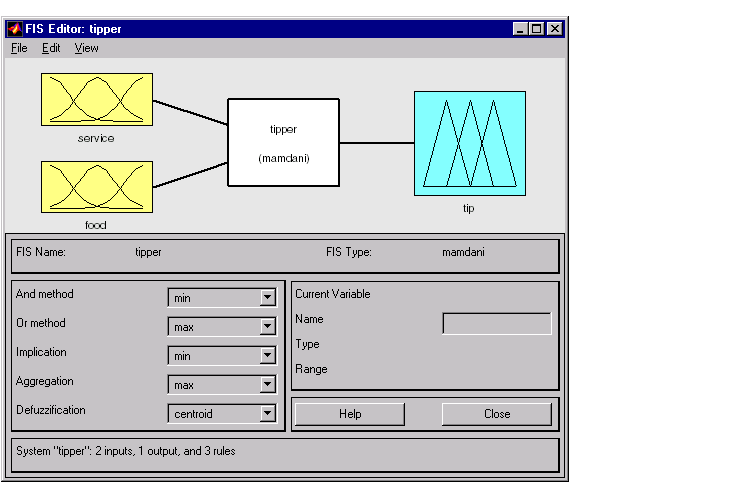Click the FIS Name value tipper
Image resolution: width=750 pixels, height=489 pixels.
148,253
